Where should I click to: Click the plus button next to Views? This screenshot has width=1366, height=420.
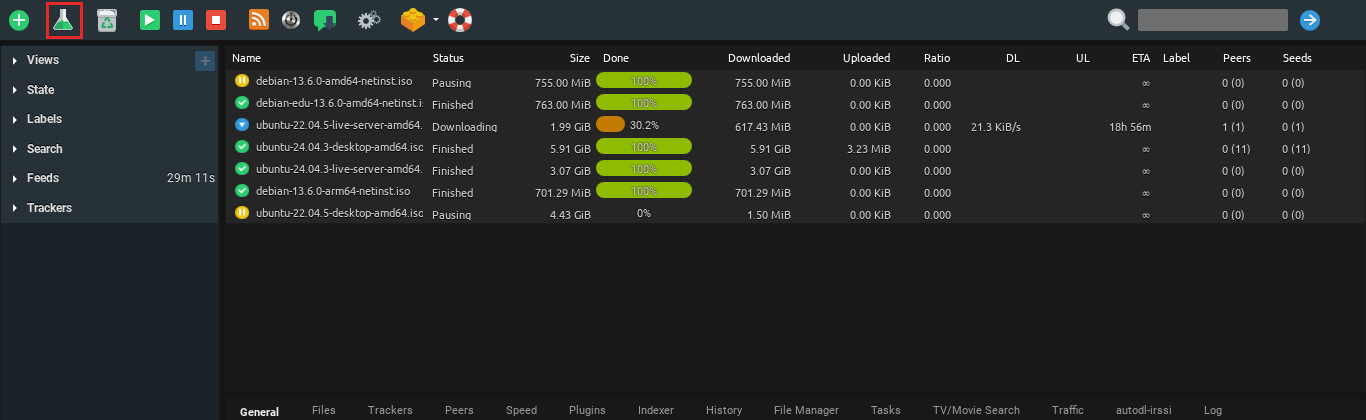(x=205, y=61)
